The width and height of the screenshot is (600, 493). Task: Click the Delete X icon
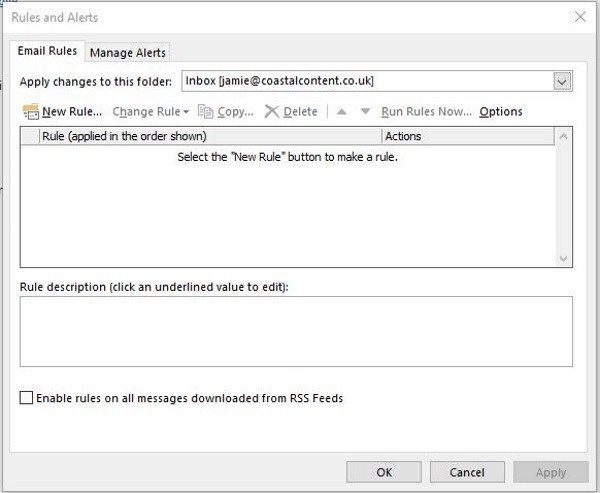coord(272,111)
